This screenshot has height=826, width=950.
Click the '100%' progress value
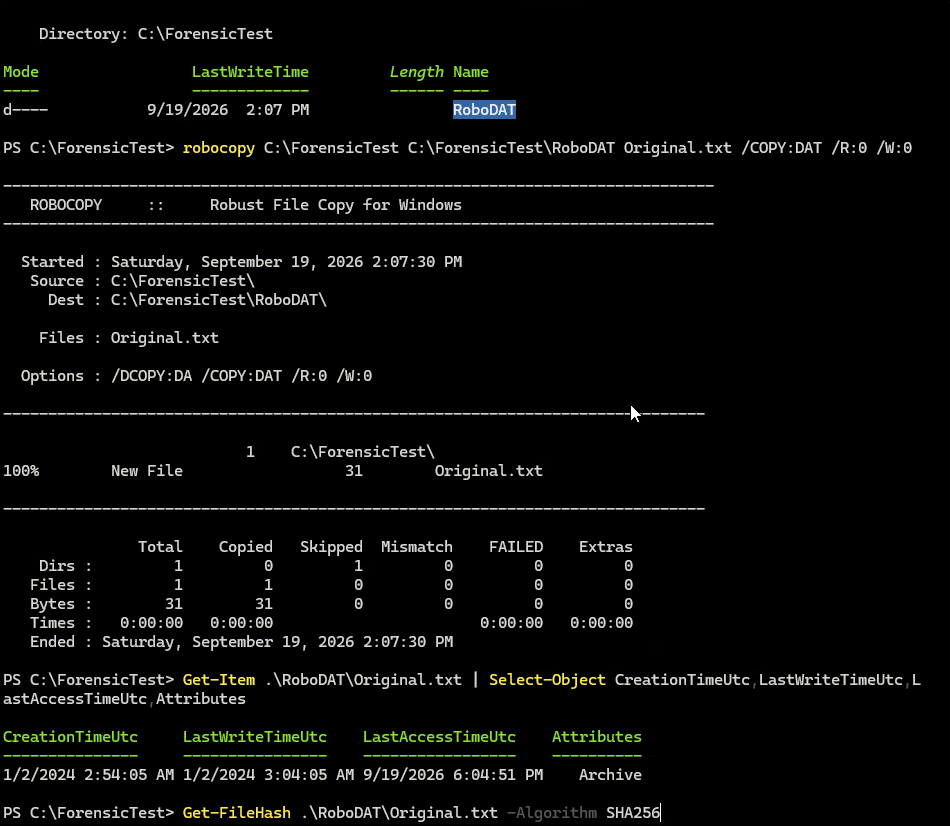tap(21, 471)
